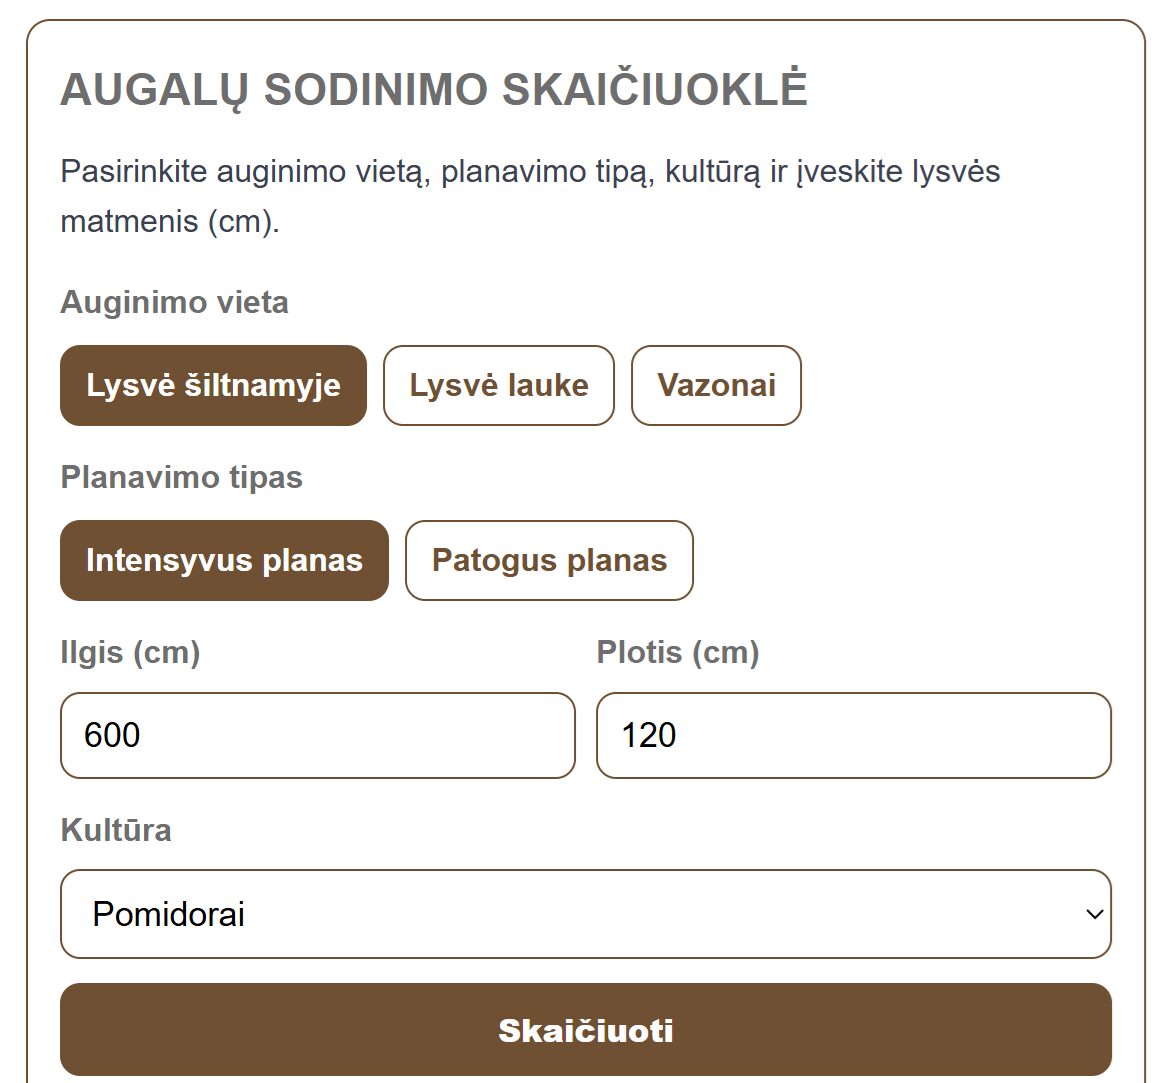The image size is (1166, 1083).
Task: Switch to Patogus planas planning type
Action: coord(549,560)
